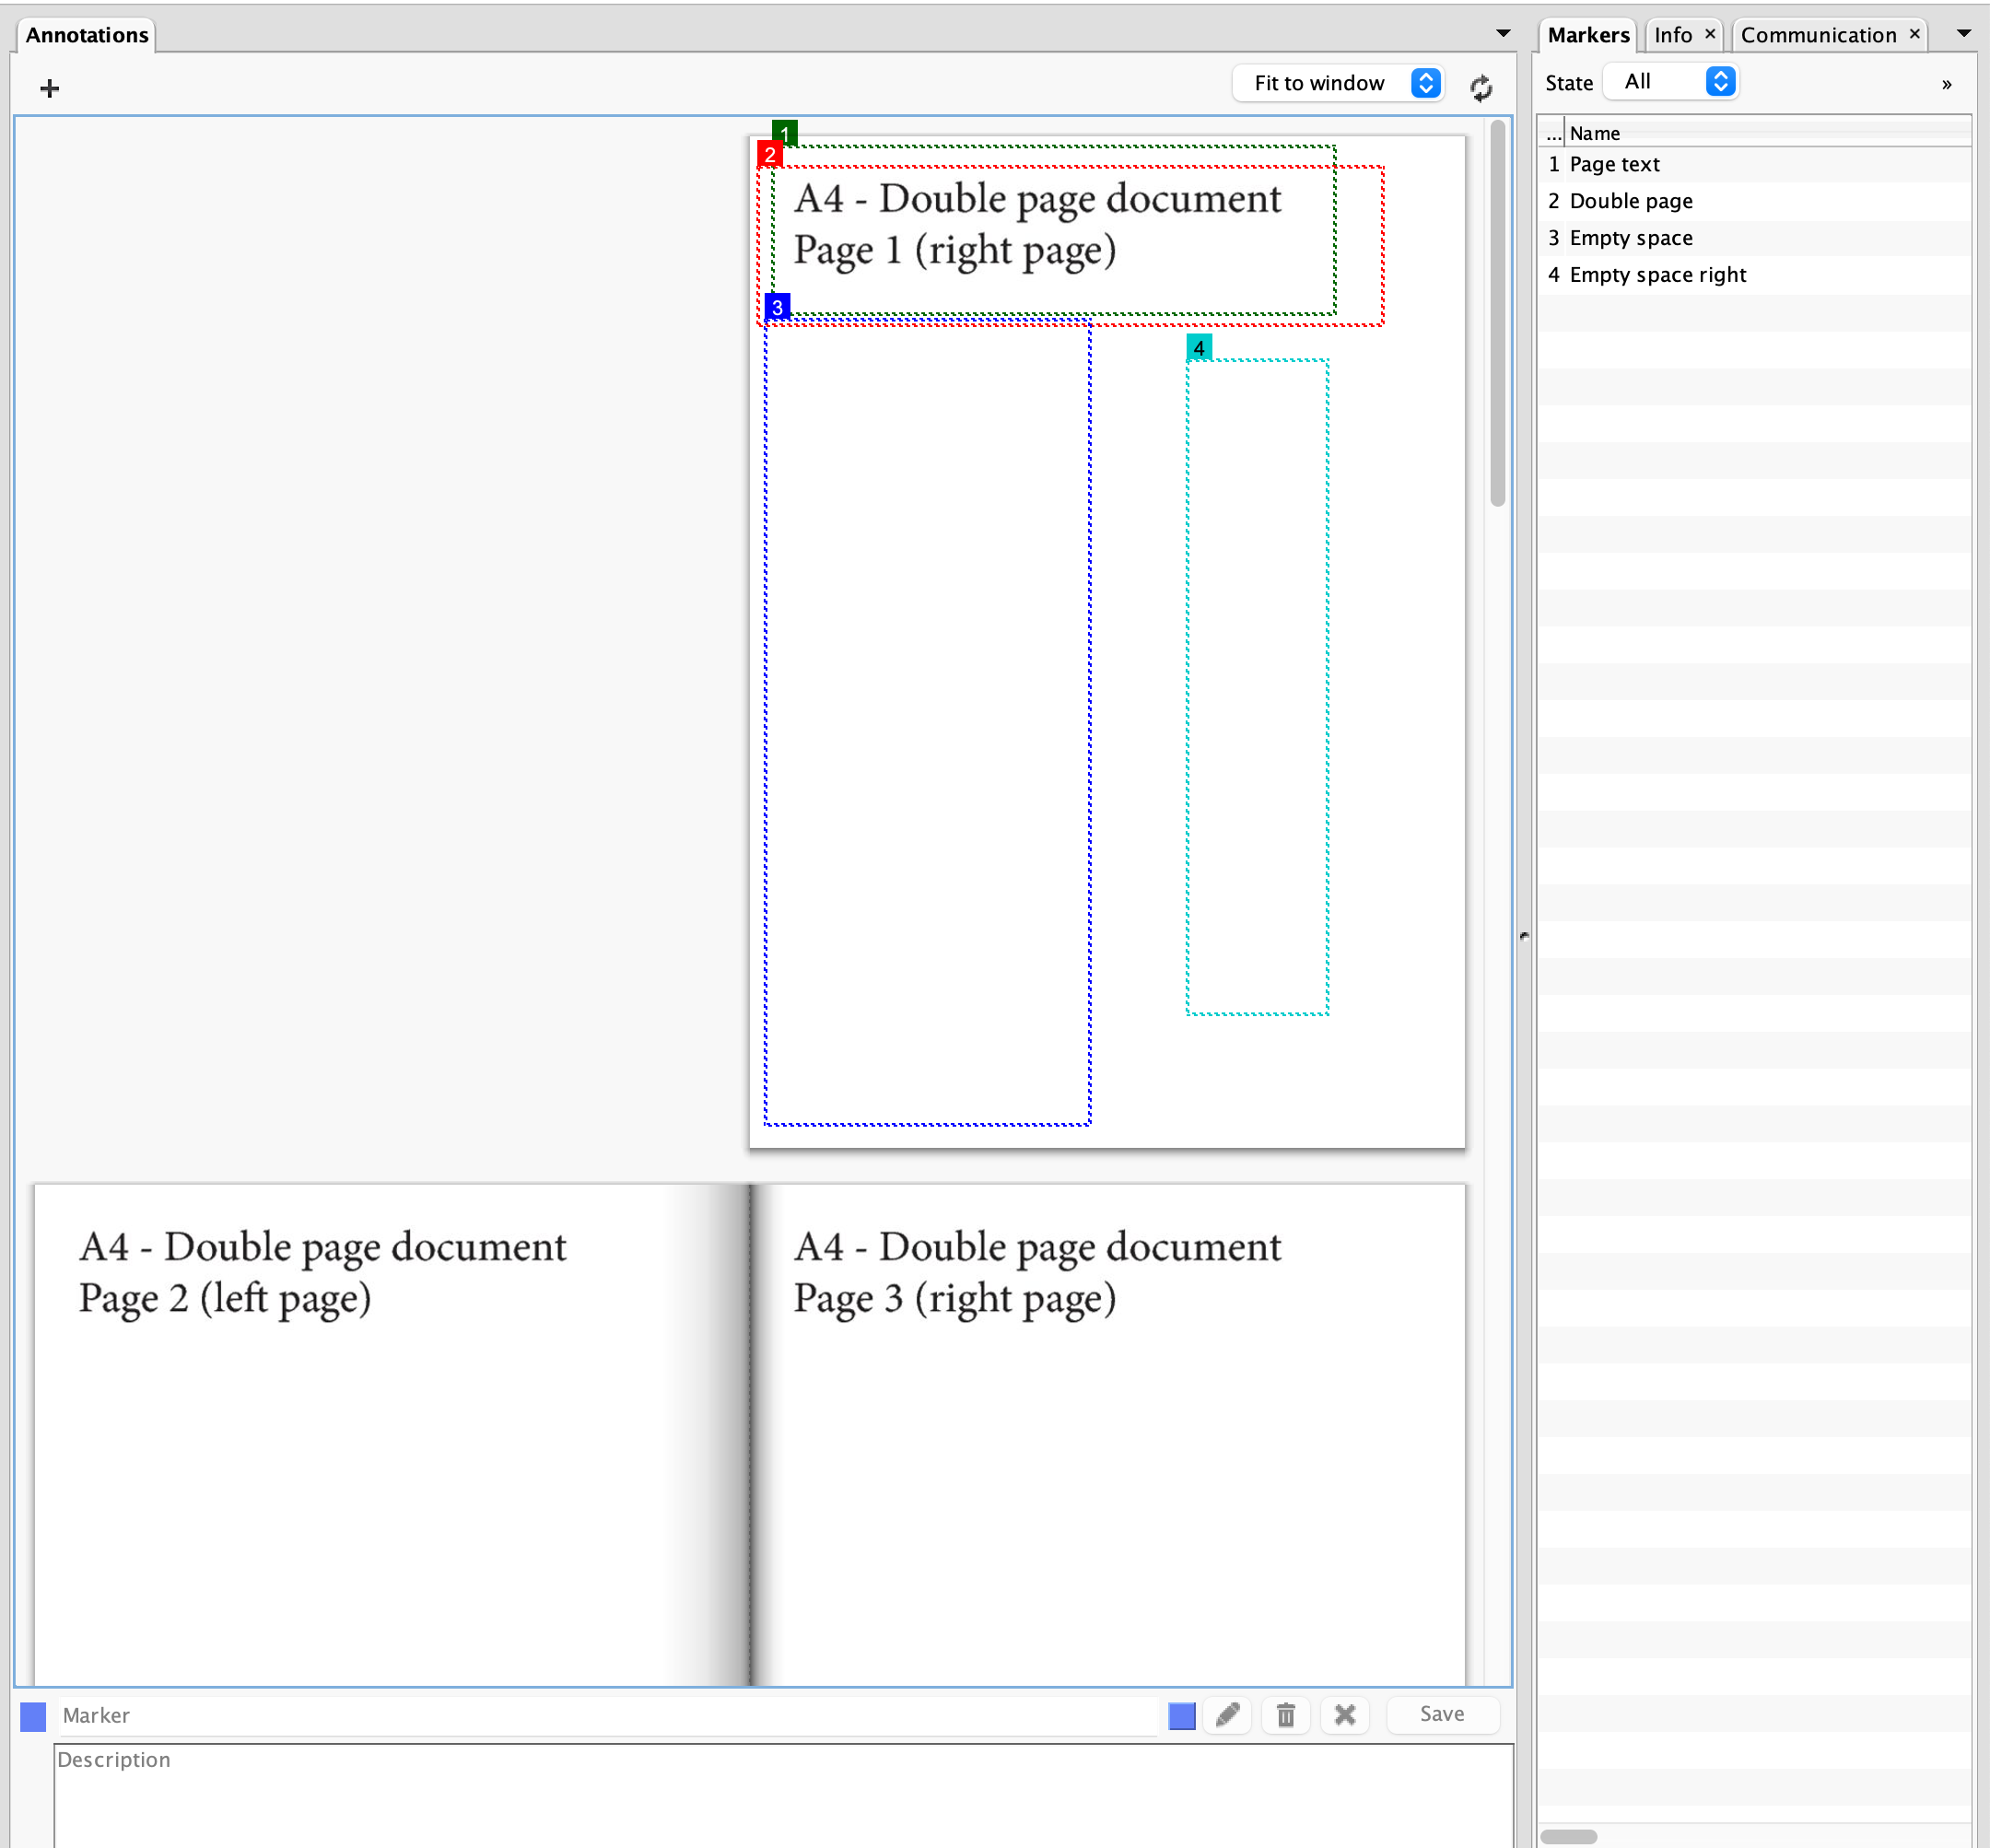The image size is (1990, 1848).
Task: Open the Annotations panel menu arrow
Action: [x=1504, y=33]
